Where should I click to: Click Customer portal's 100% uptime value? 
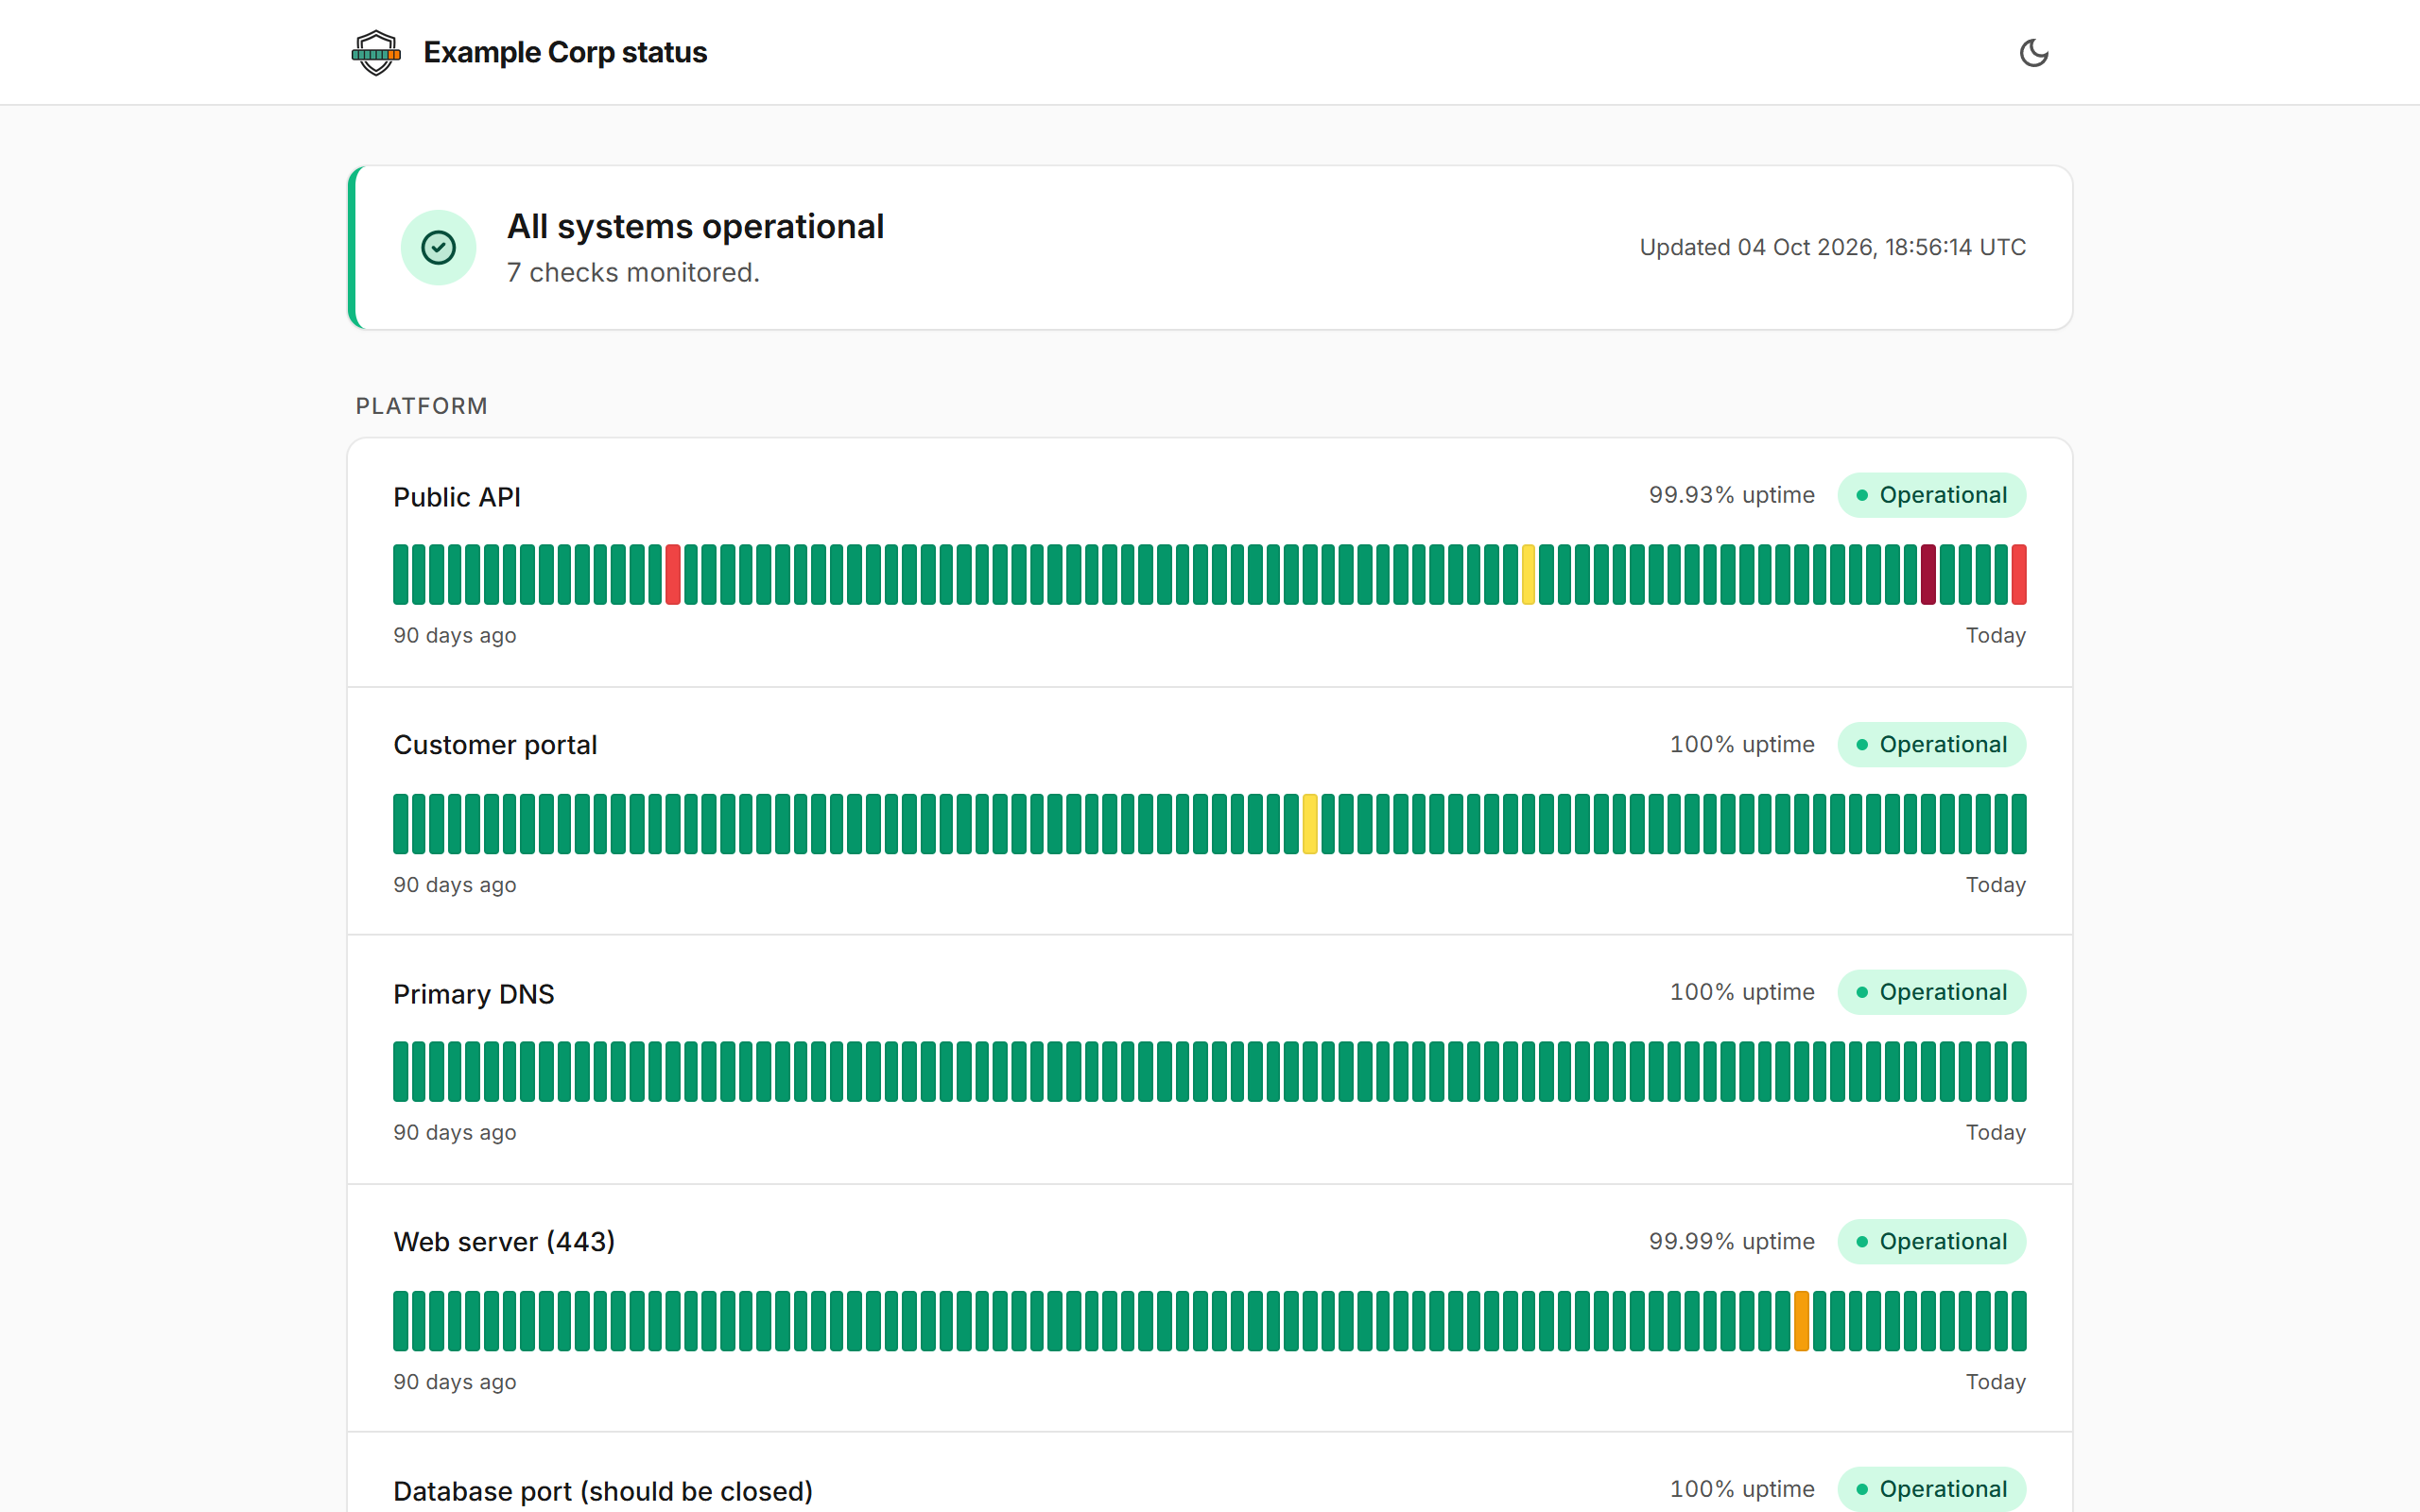pyautogui.click(x=1742, y=745)
